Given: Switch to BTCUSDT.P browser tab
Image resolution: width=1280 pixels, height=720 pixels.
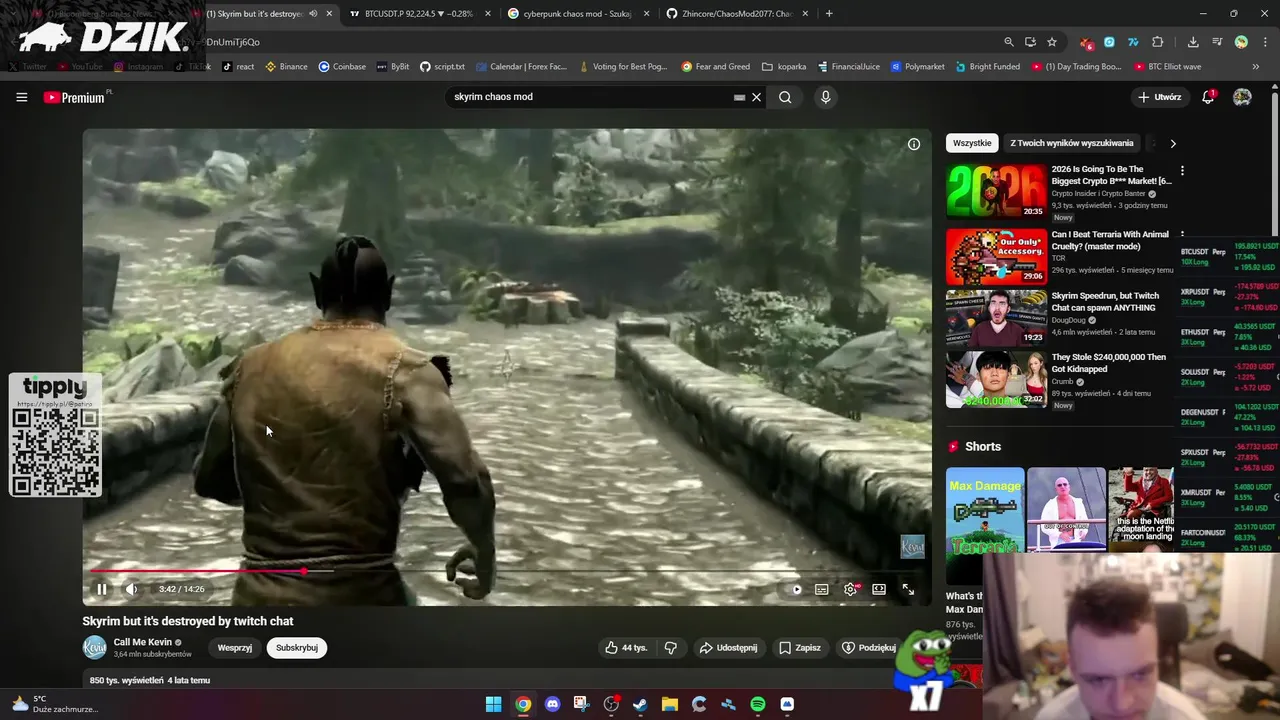Looking at the screenshot, I should 419,14.
